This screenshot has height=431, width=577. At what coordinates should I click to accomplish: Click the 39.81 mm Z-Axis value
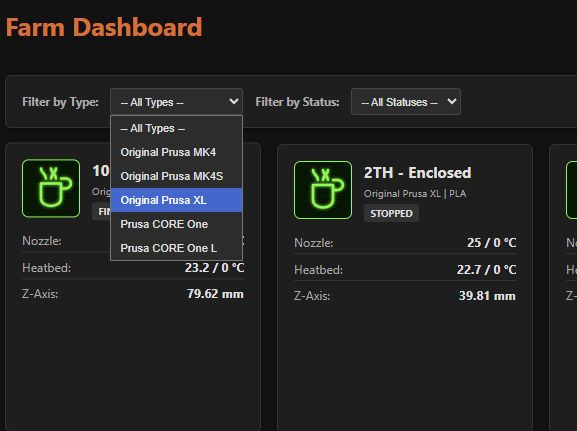(x=487, y=296)
